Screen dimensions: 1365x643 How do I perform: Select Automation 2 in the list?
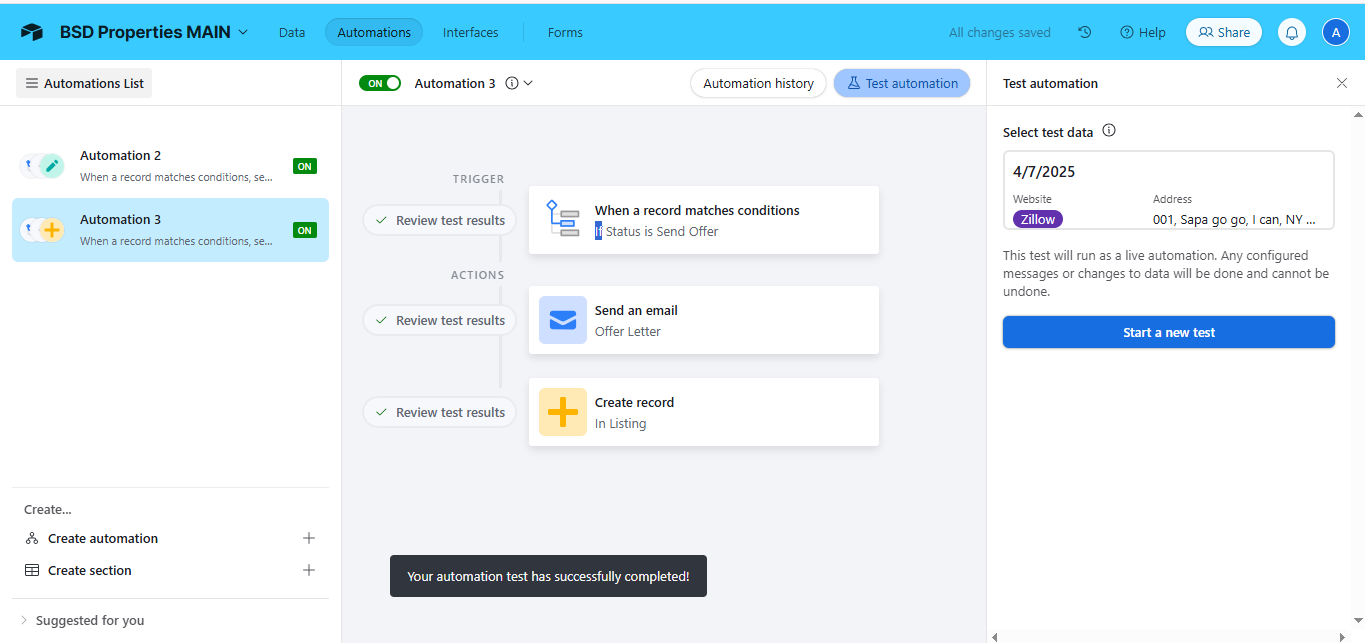(170, 166)
